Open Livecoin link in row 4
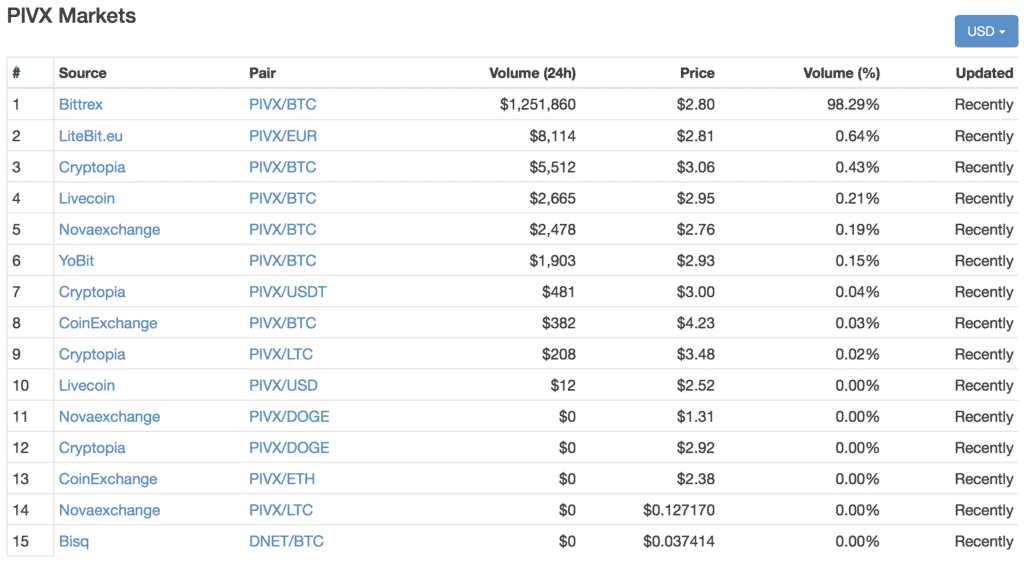Image resolution: width=1024 pixels, height=564 pixels. point(87,198)
